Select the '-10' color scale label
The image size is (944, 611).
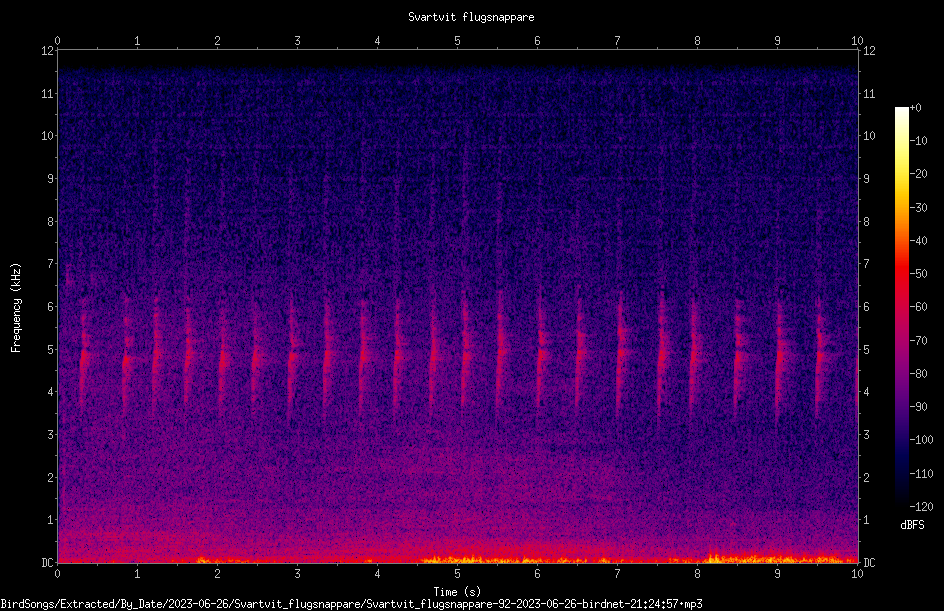[919, 141]
